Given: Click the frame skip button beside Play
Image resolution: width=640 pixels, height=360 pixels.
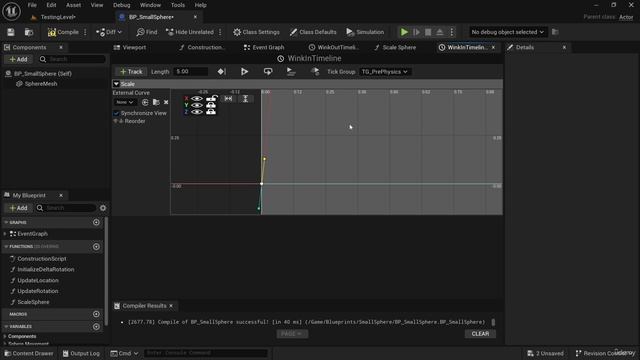Looking at the screenshot, I should pos(416,32).
